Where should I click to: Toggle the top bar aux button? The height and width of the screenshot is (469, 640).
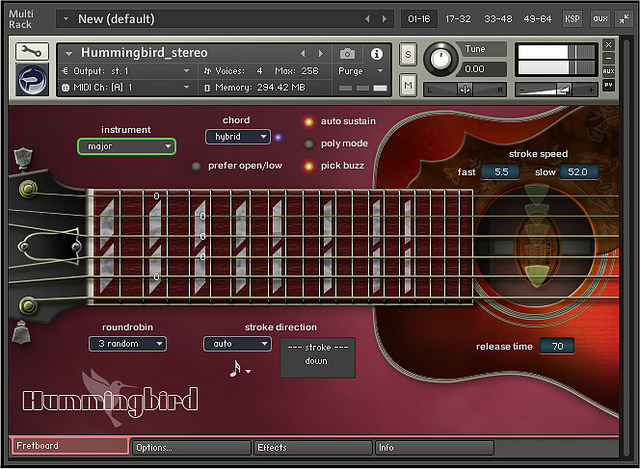(600, 19)
